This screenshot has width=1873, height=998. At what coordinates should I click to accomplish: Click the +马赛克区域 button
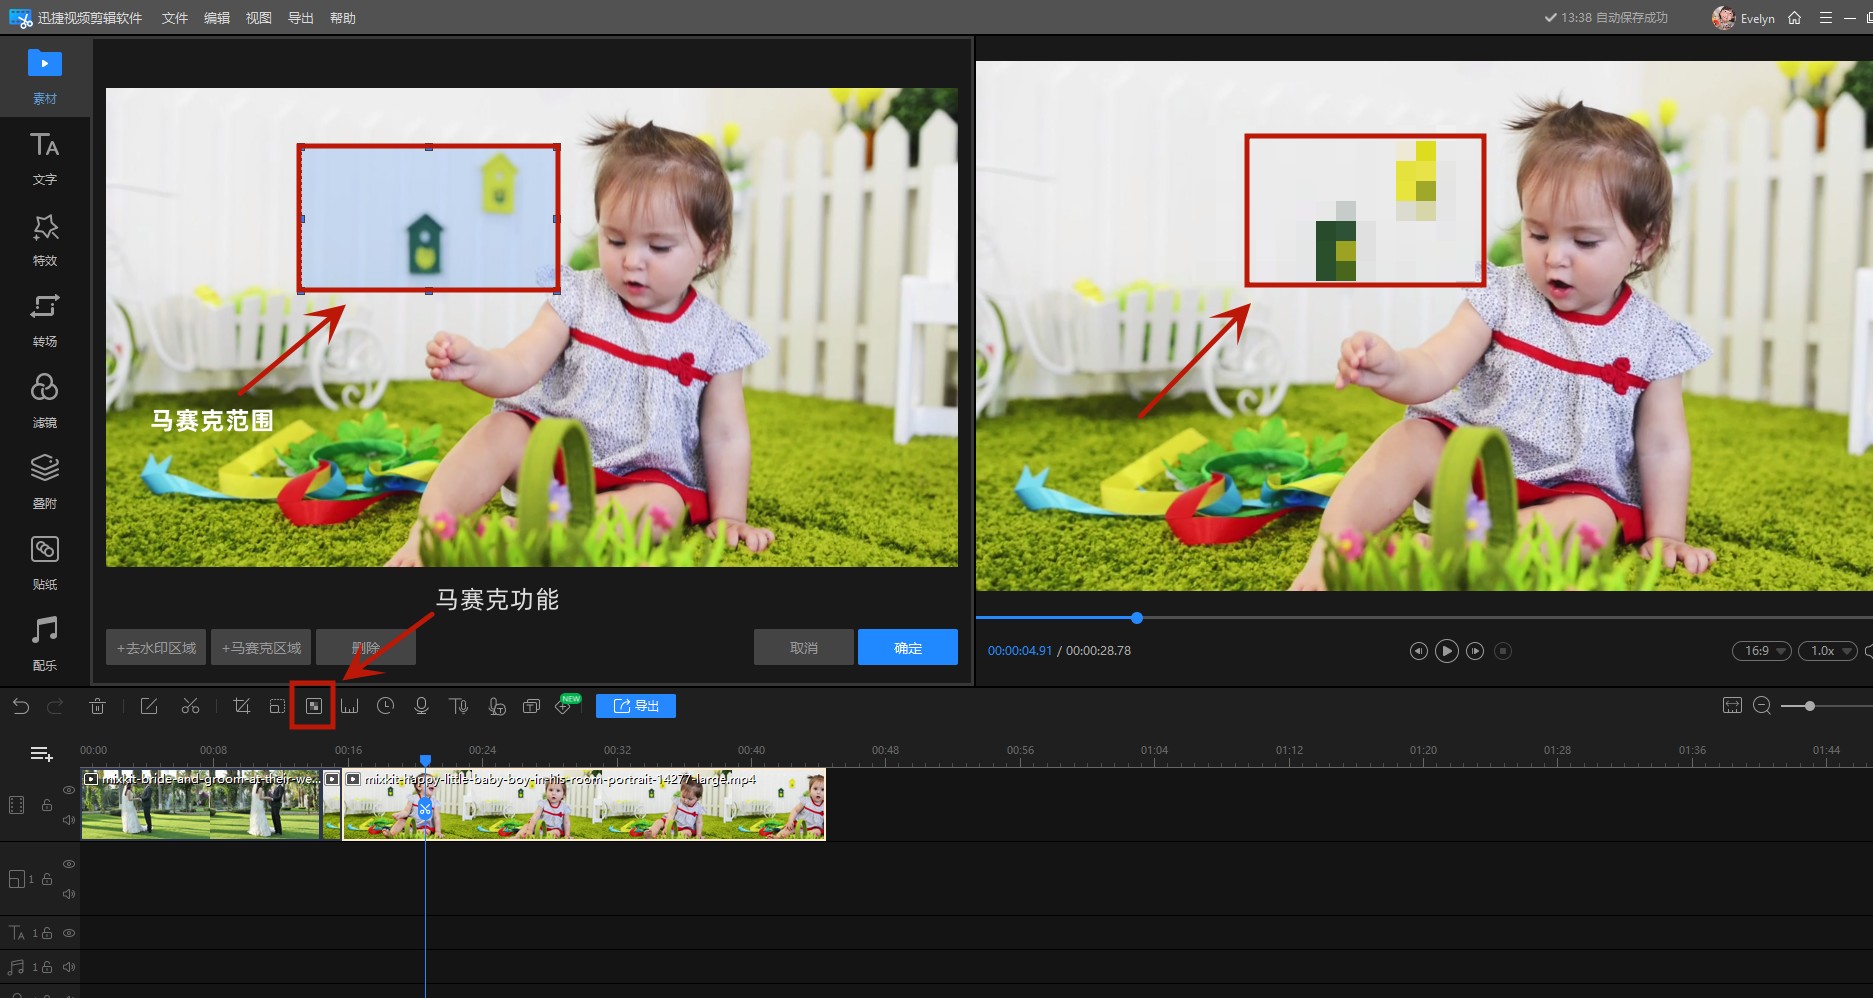[x=261, y=647]
